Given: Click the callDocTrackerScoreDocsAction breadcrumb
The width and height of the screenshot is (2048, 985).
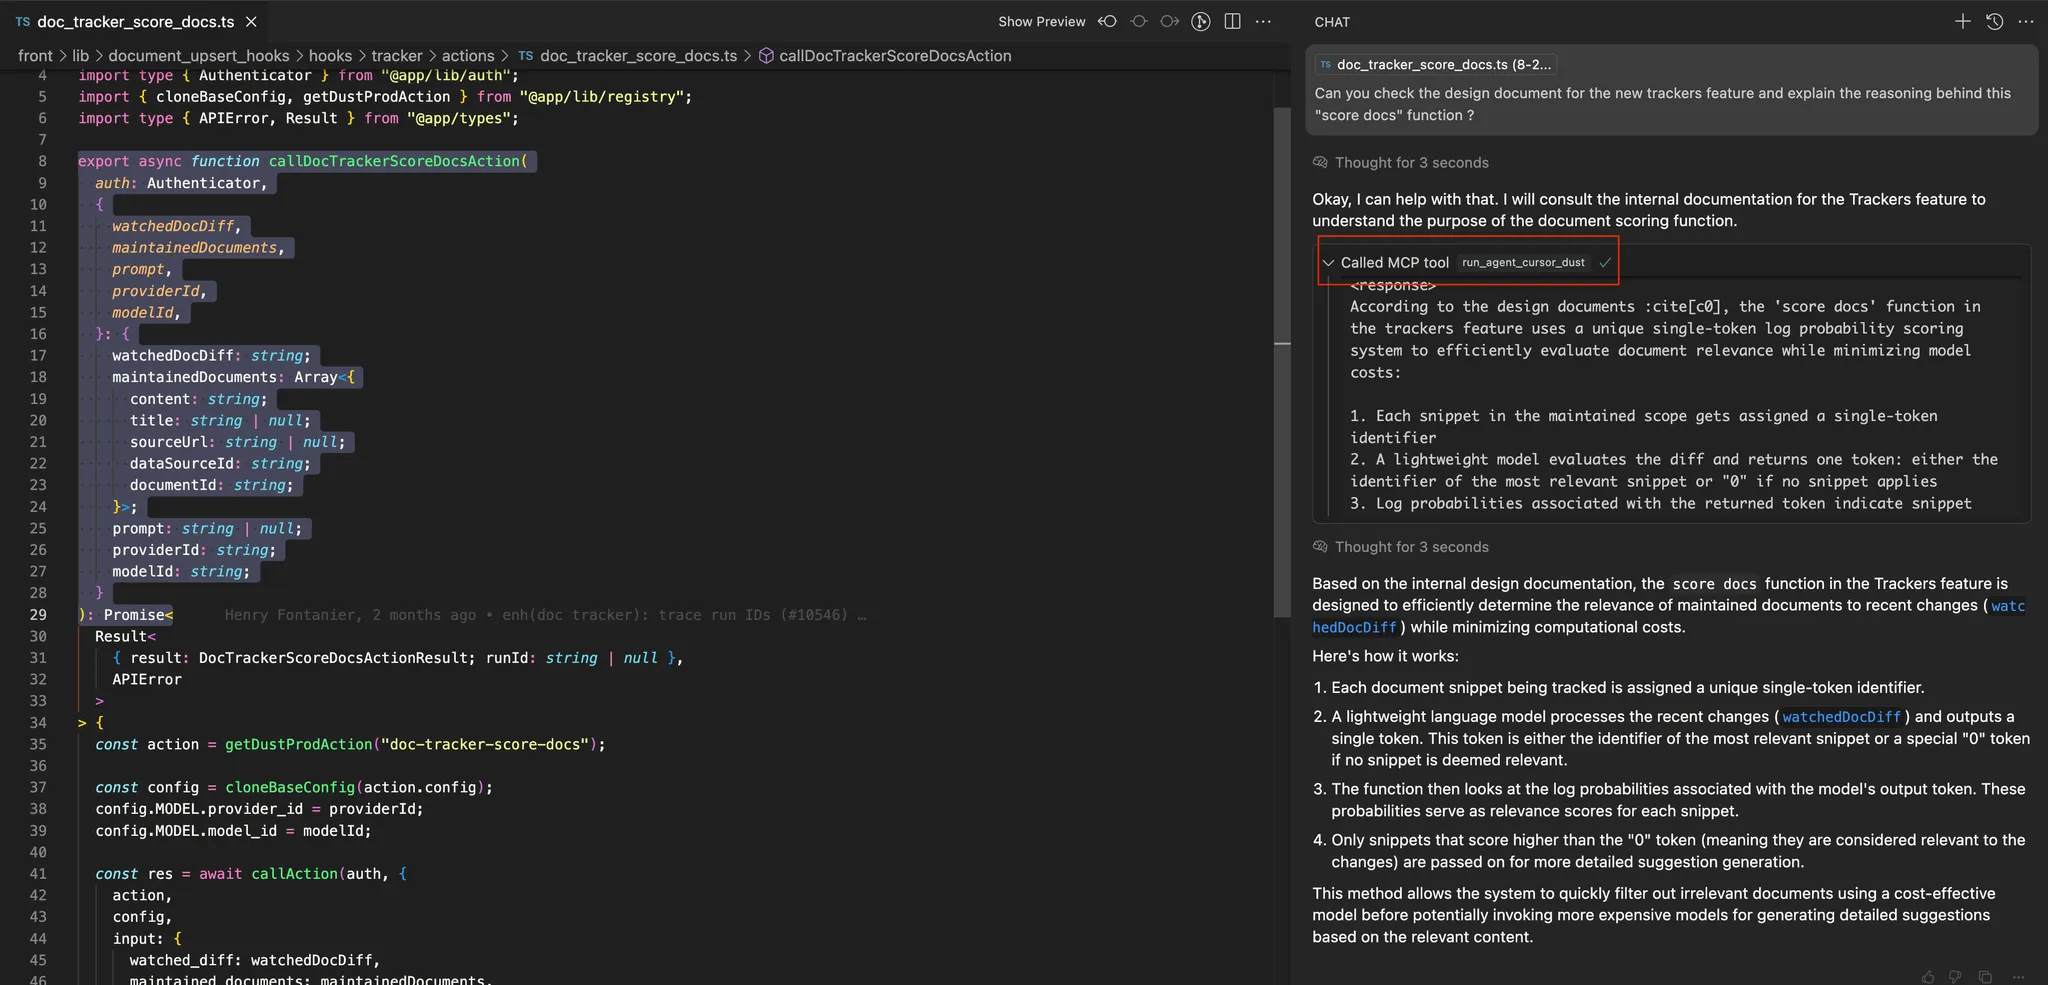Looking at the screenshot, I should point(895,55).
